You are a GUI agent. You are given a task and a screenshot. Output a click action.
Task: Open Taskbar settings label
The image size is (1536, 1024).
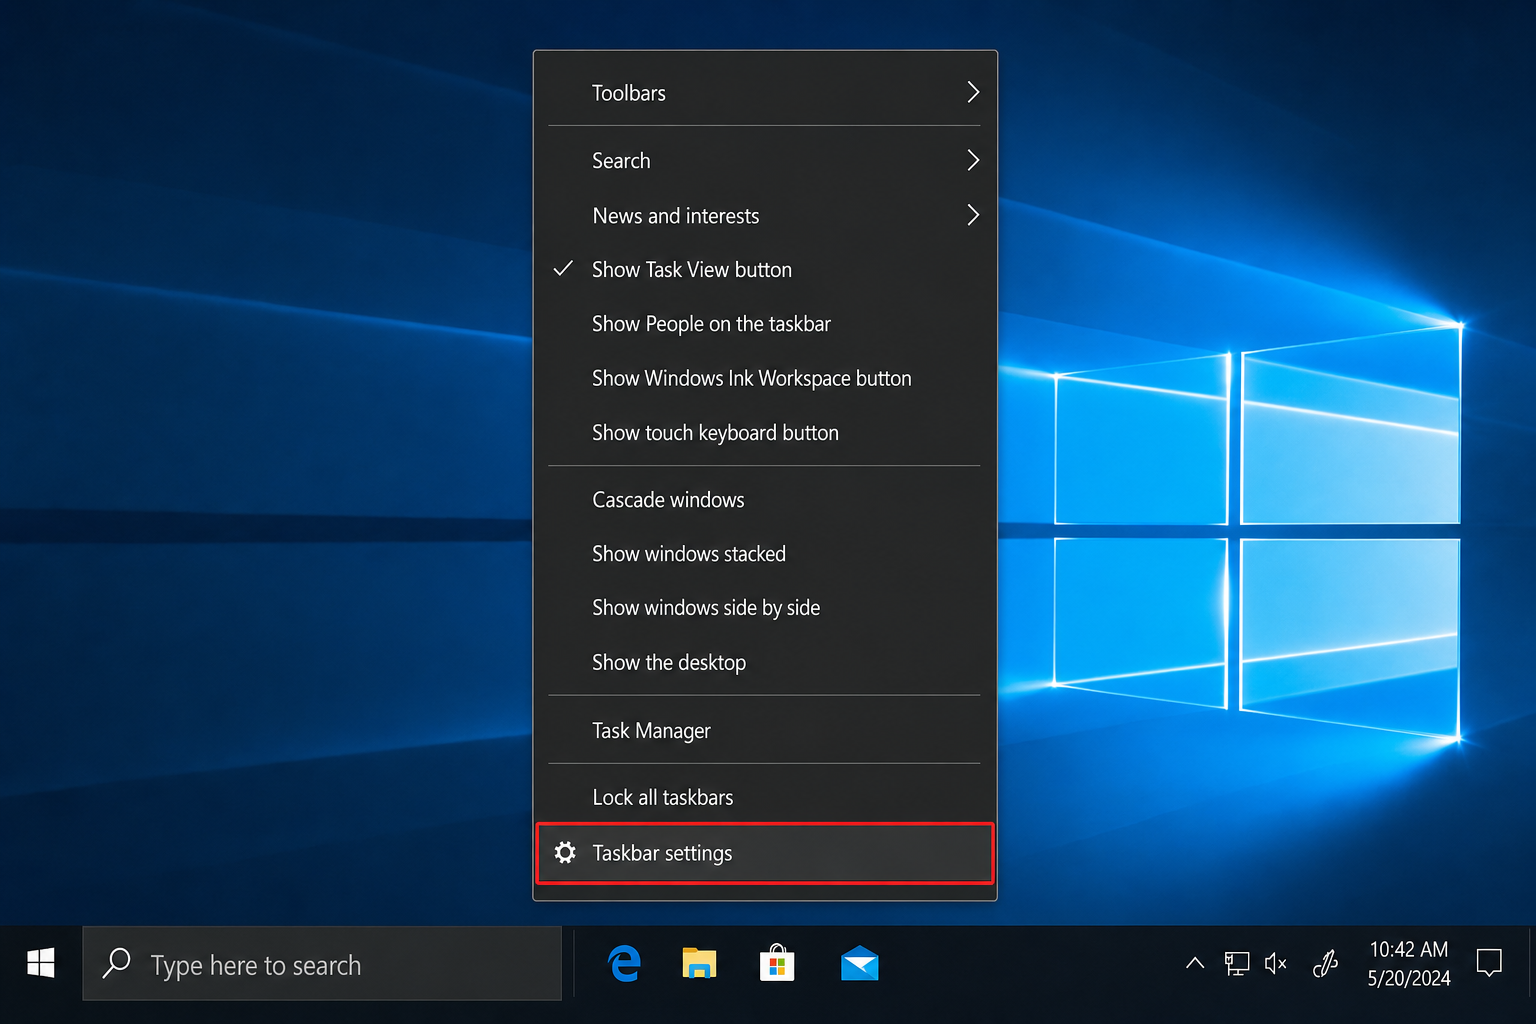point(662,853)
